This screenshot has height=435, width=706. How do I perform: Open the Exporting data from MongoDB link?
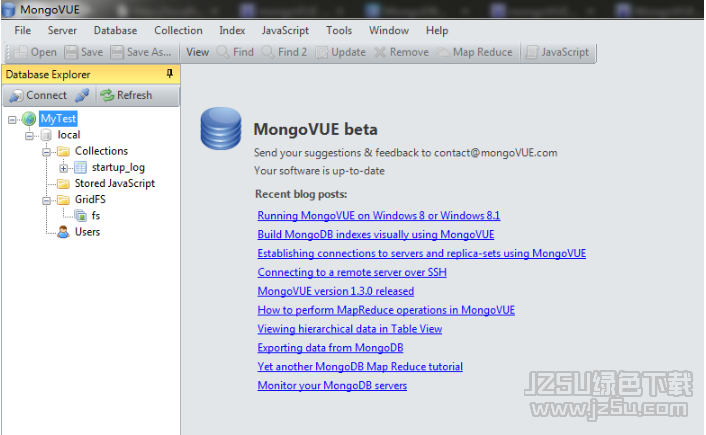(330, 348)
